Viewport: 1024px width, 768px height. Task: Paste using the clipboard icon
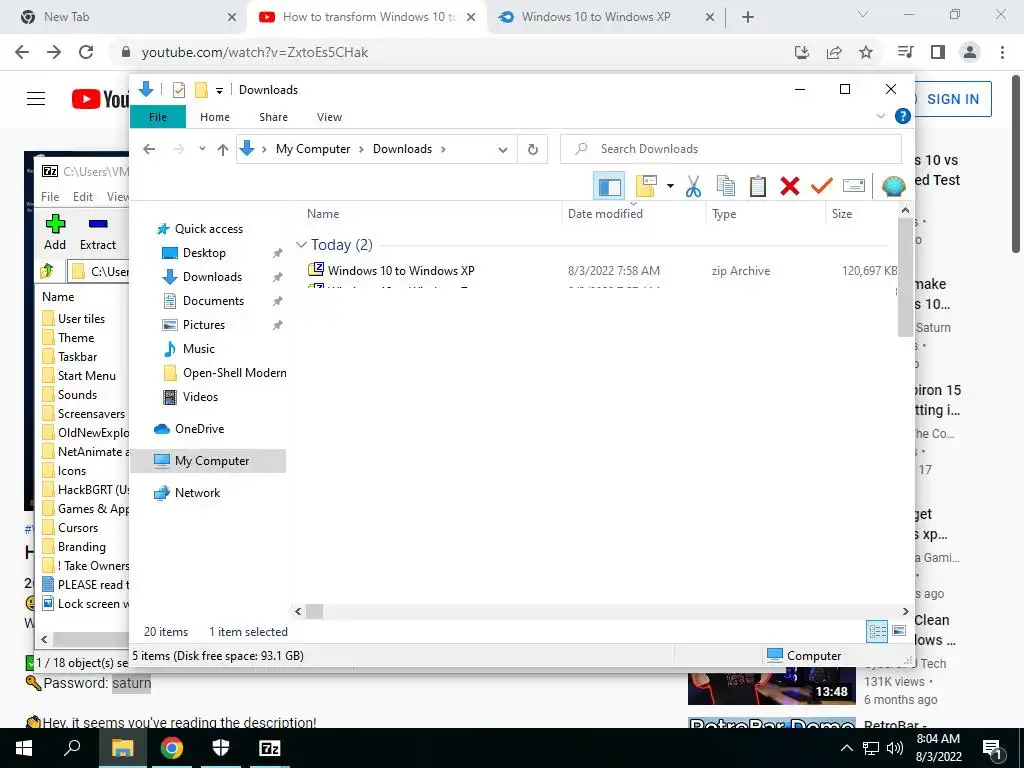[x=758, y=187]
